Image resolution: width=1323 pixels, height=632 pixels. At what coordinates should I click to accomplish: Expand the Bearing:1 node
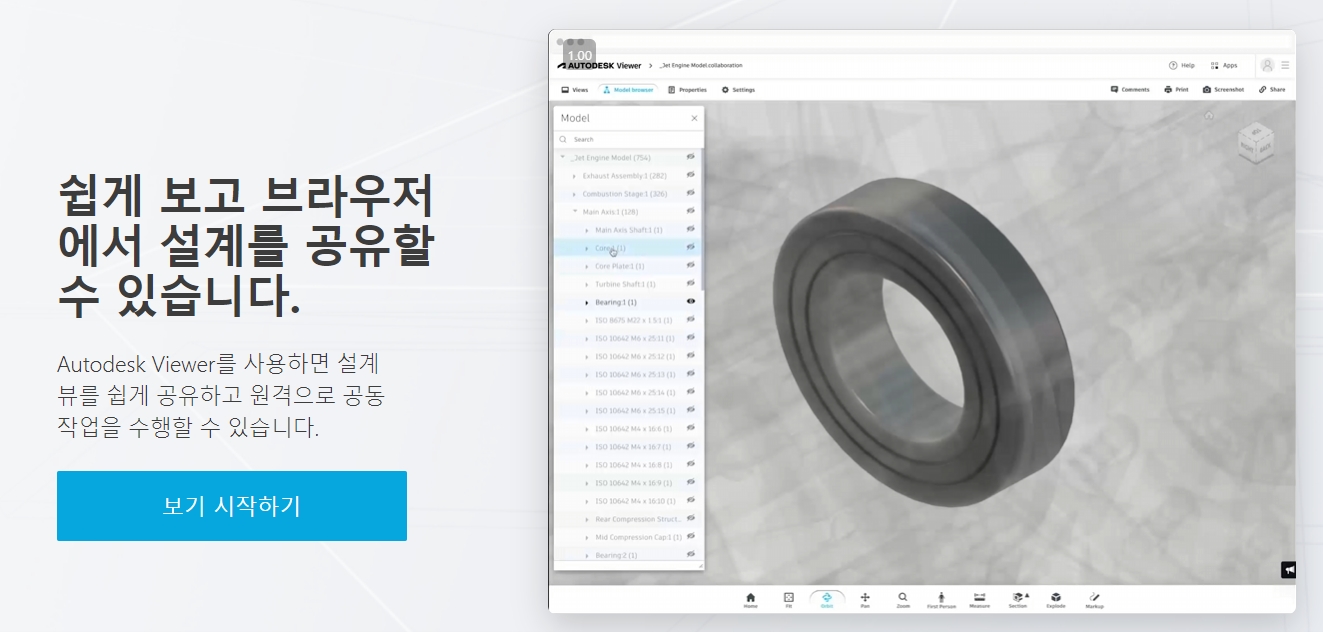(587, 302)
